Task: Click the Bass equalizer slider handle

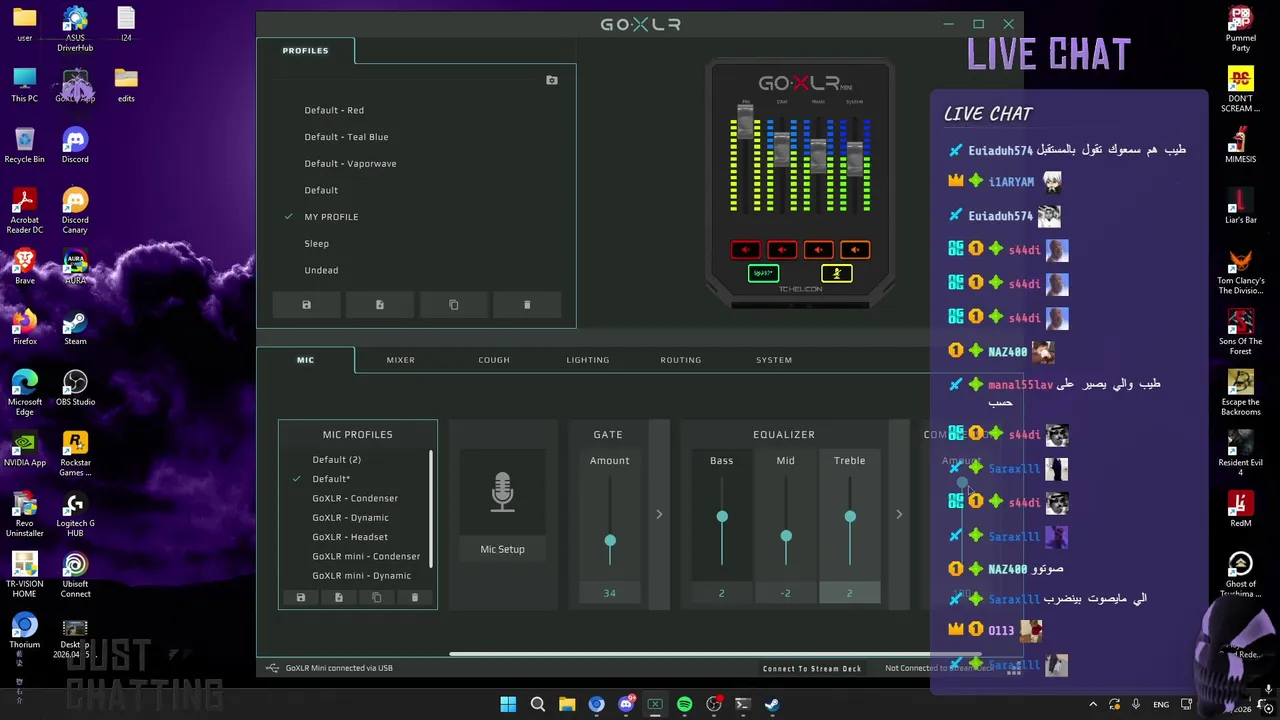Action: pyautogui.click(x=722, y=517)
